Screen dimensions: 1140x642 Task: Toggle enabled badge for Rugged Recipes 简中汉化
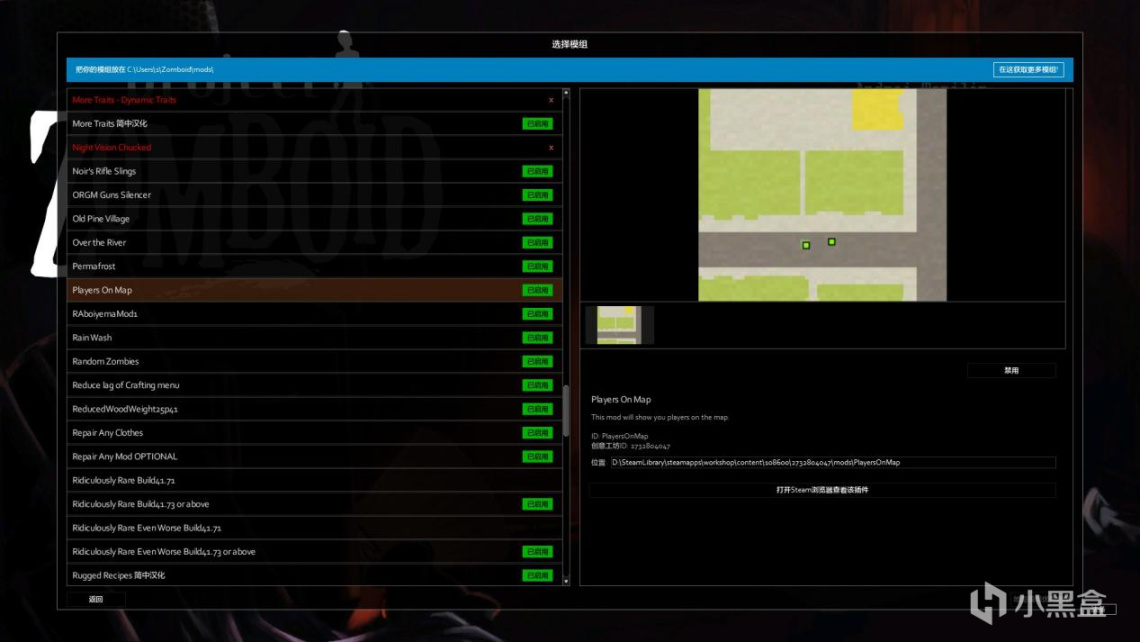pyautogui.click(x=537, y=575)
